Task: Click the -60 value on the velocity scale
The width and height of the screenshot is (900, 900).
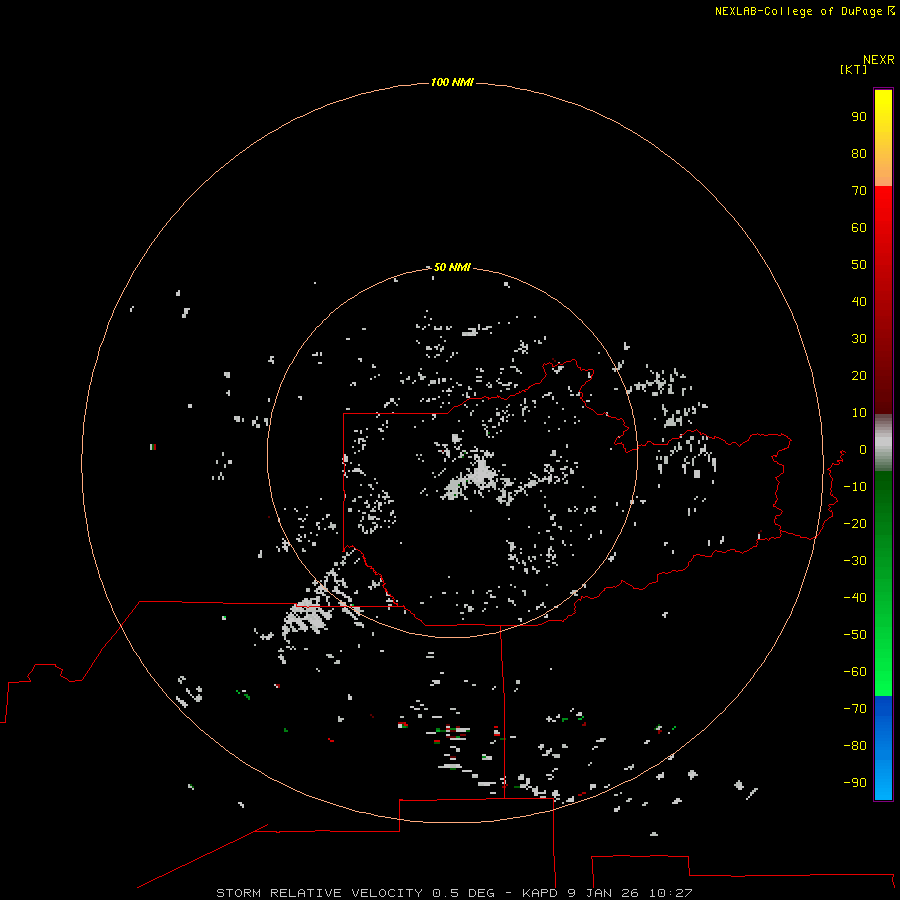Action: pyautogui.click(x=855, y=672)
